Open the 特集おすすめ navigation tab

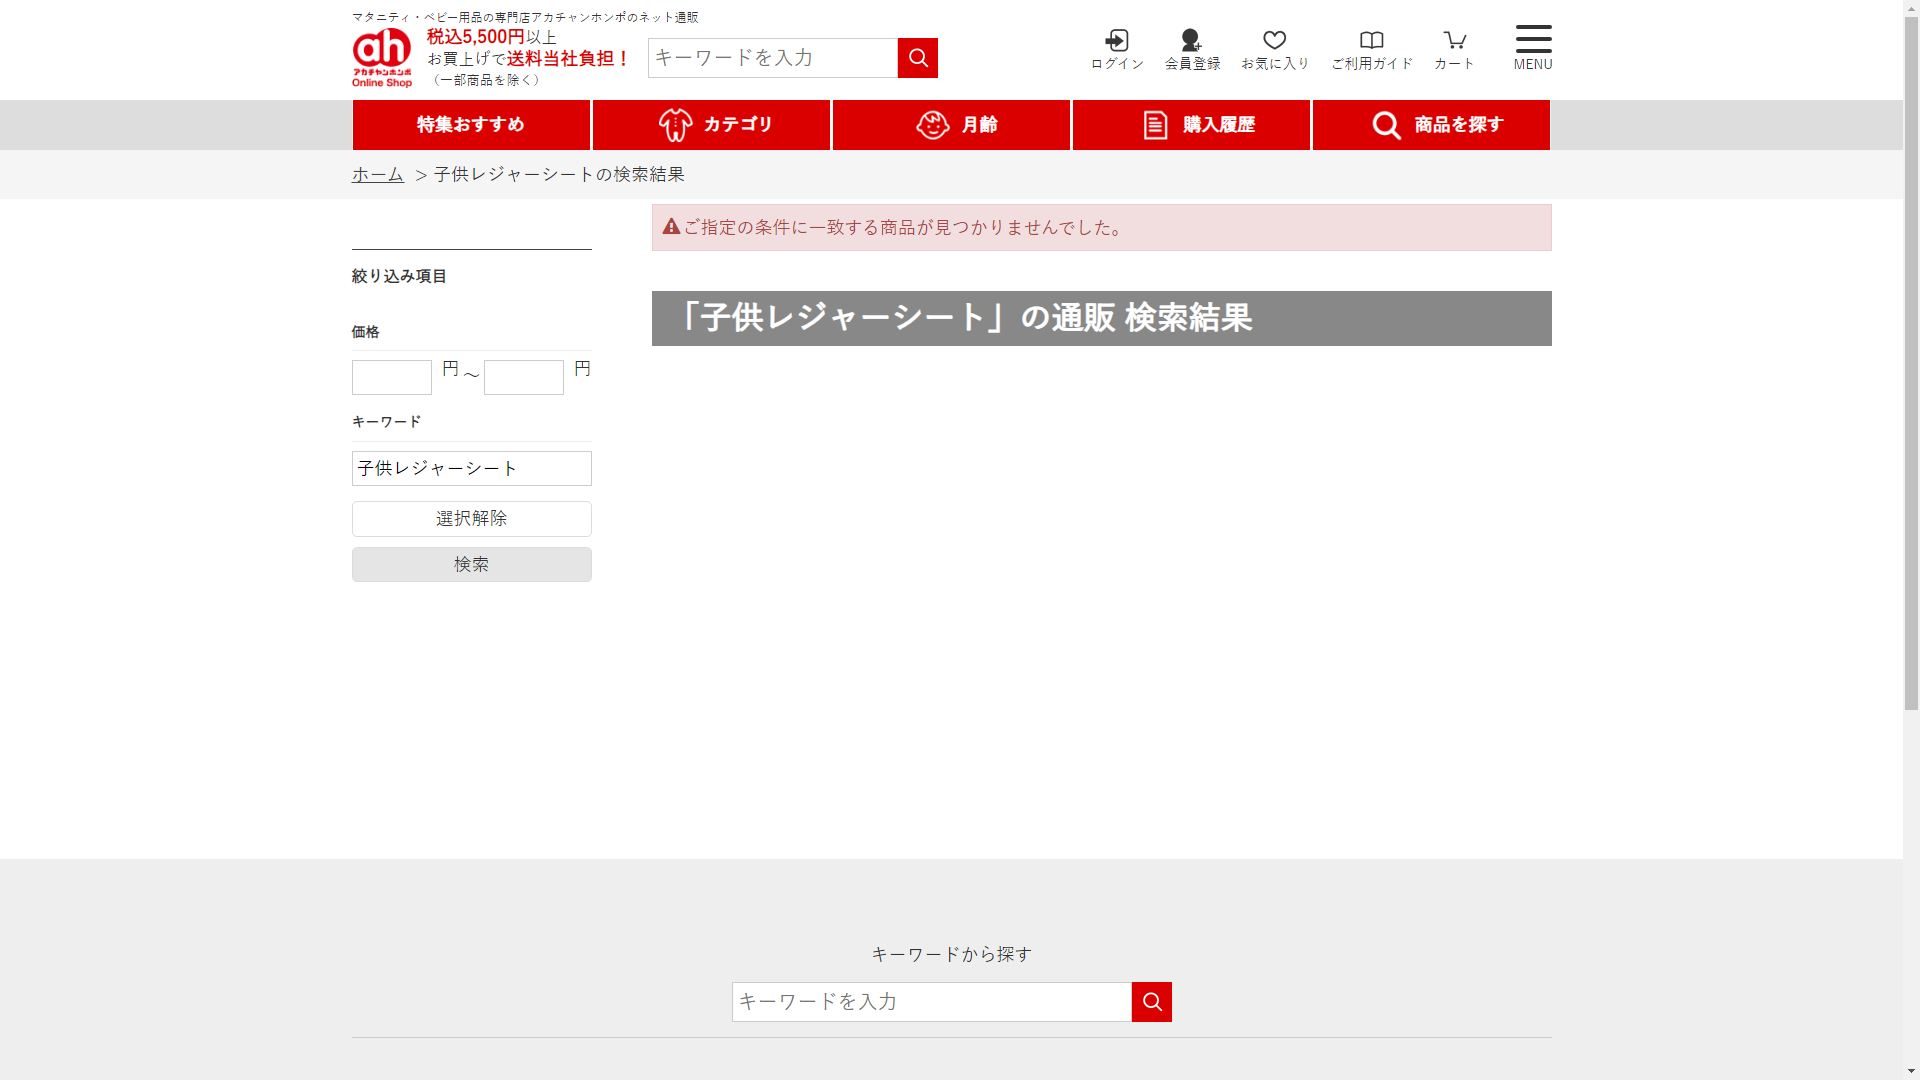(471, 125)
